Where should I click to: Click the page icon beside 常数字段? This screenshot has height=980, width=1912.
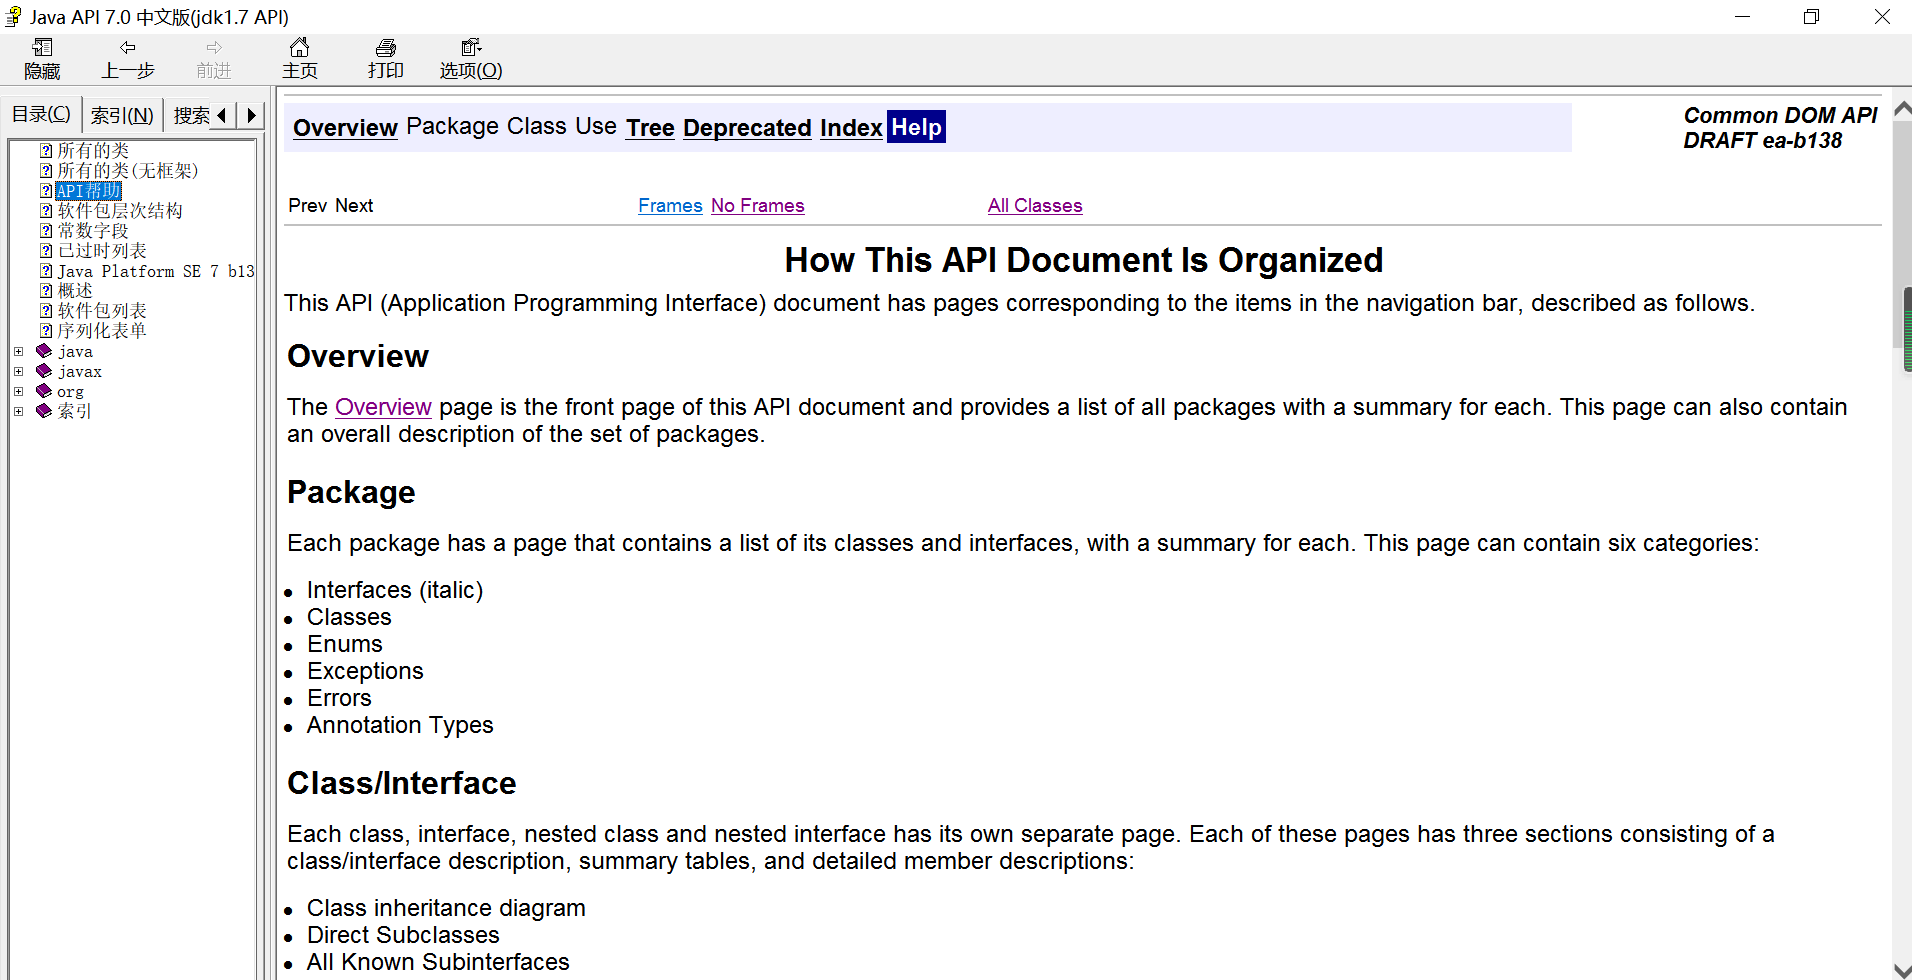point(46,230)
